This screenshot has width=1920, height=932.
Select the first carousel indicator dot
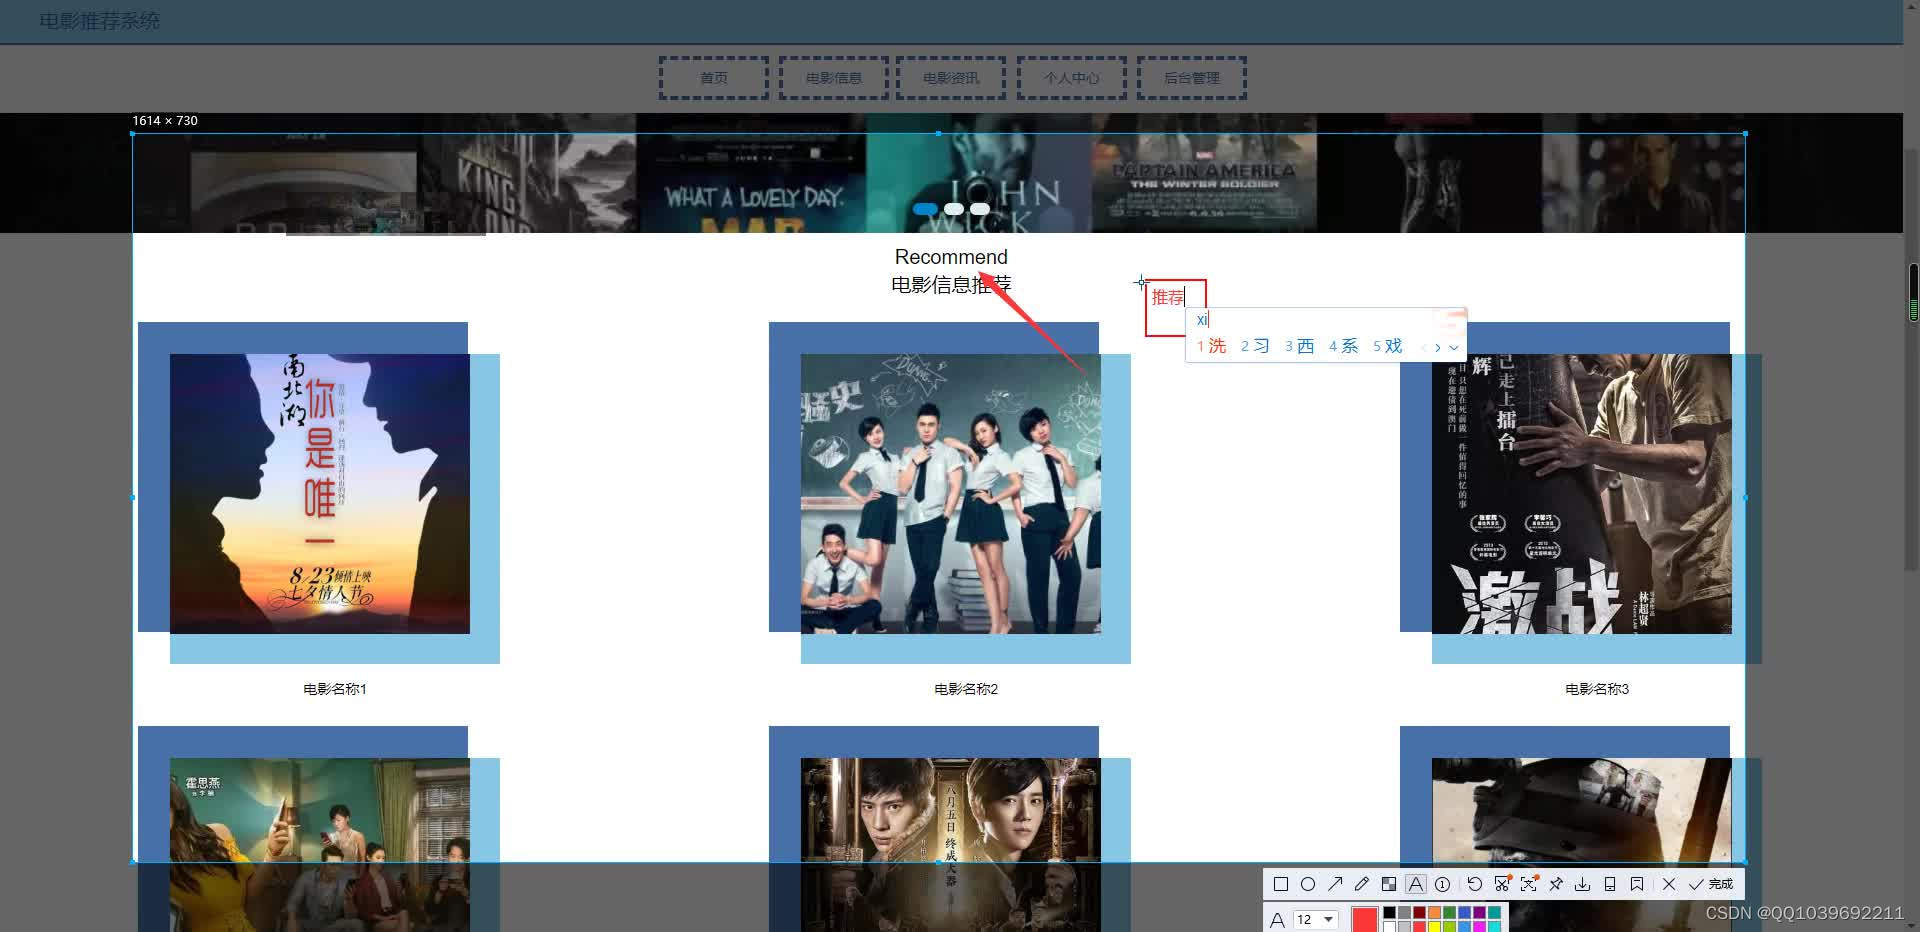(x=926, y=209)
